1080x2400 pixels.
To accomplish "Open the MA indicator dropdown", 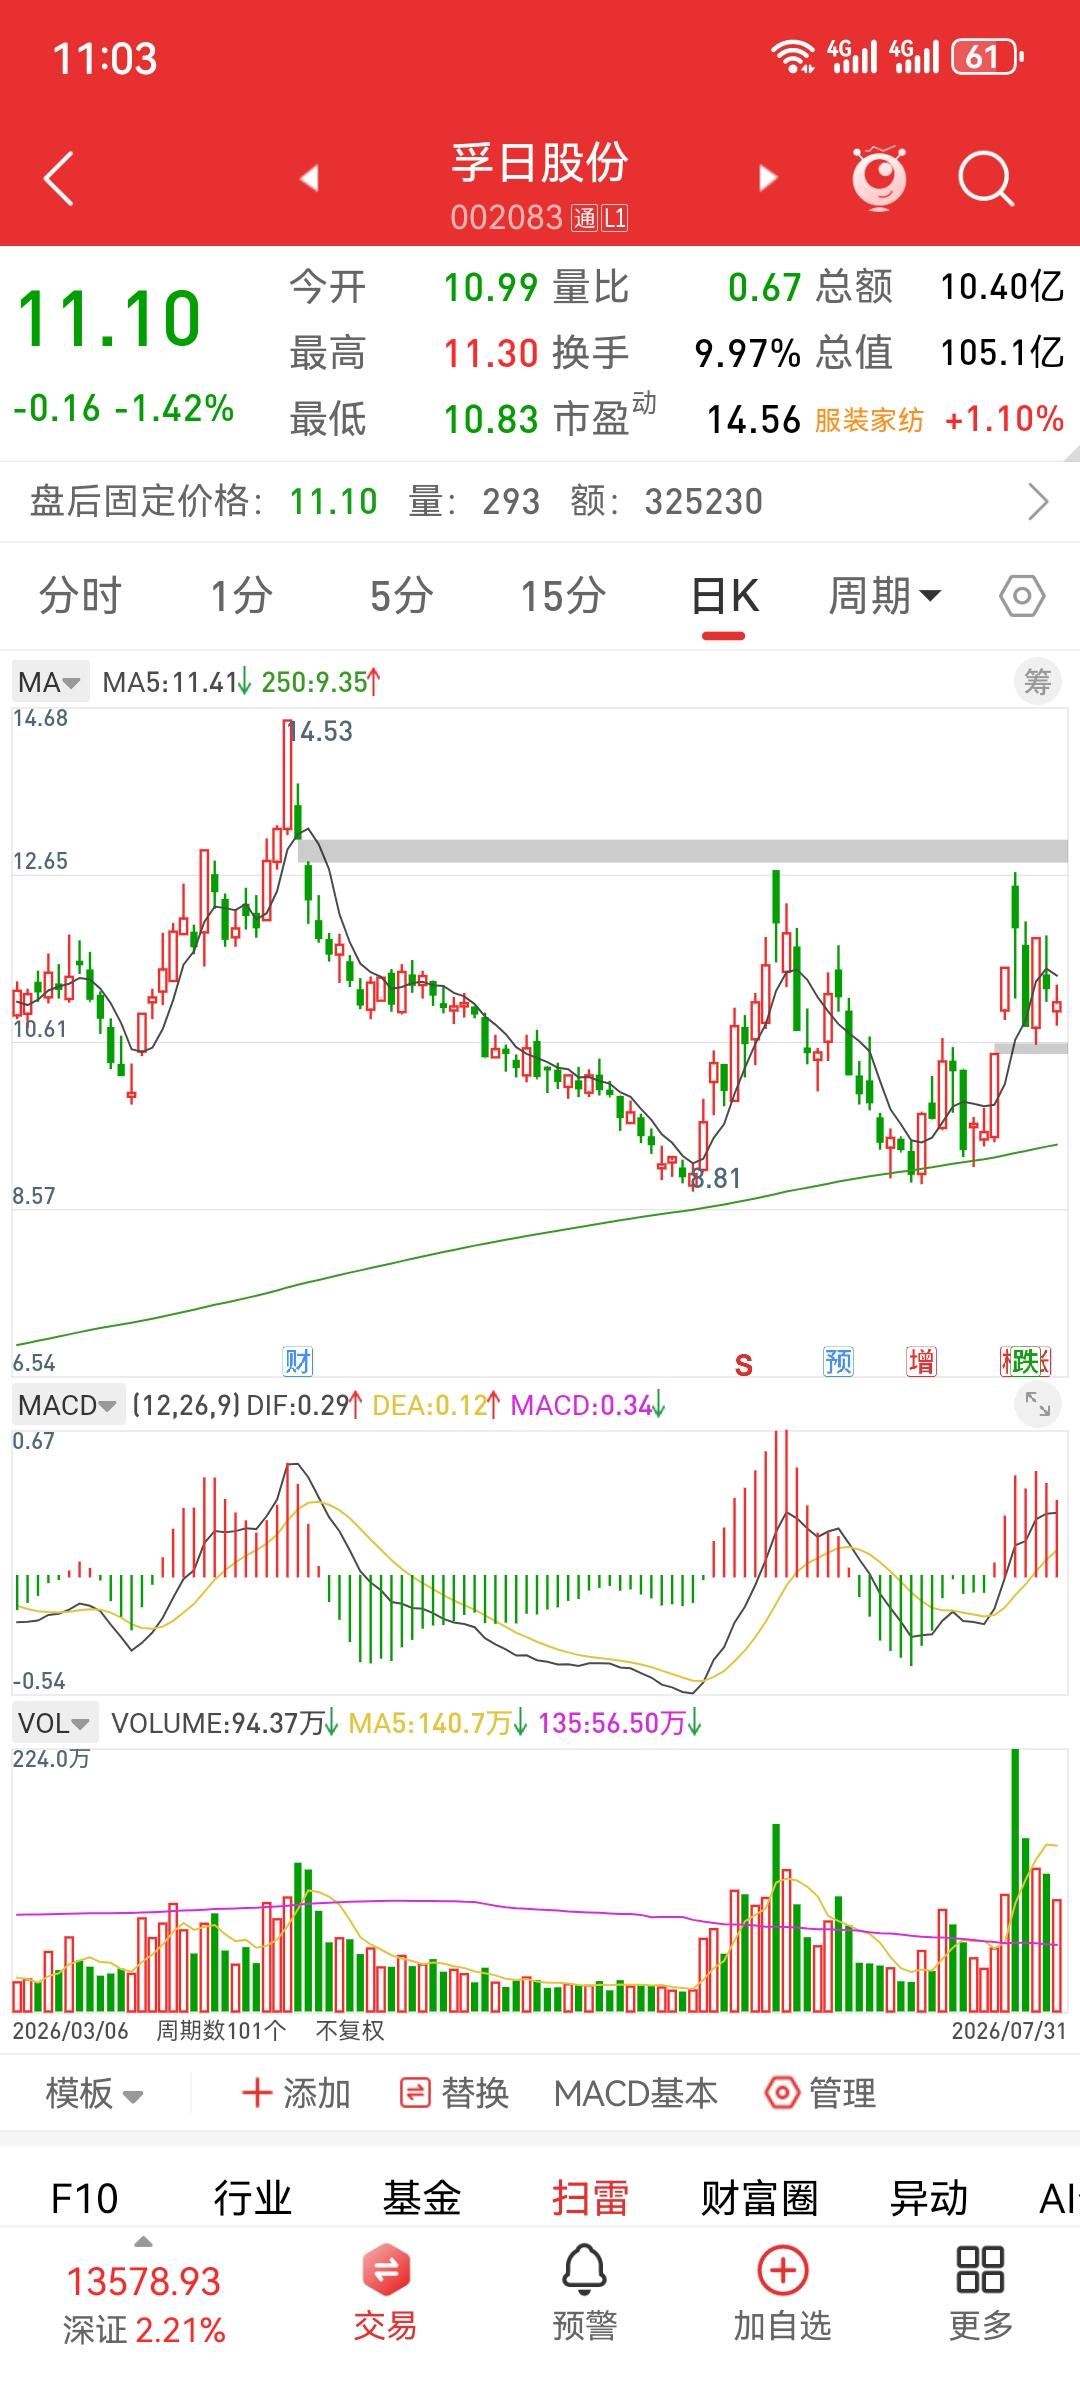I will [50, 682].
